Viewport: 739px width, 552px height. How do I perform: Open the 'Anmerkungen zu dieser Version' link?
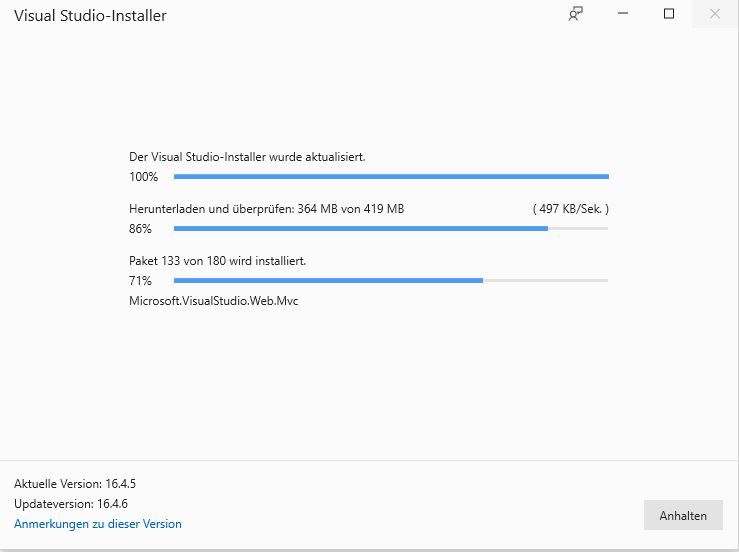click(98, 524)
